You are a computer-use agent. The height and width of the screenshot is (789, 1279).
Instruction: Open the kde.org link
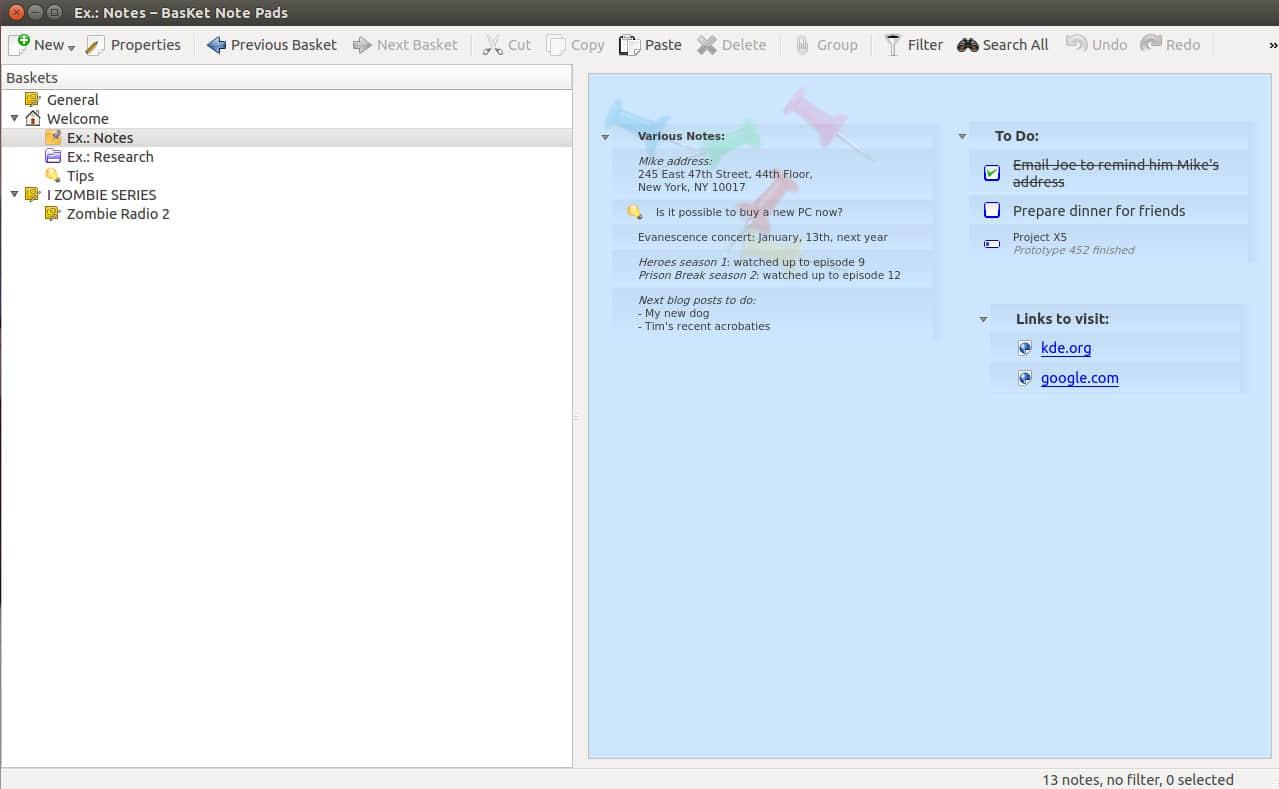[x=1066, y=348]
